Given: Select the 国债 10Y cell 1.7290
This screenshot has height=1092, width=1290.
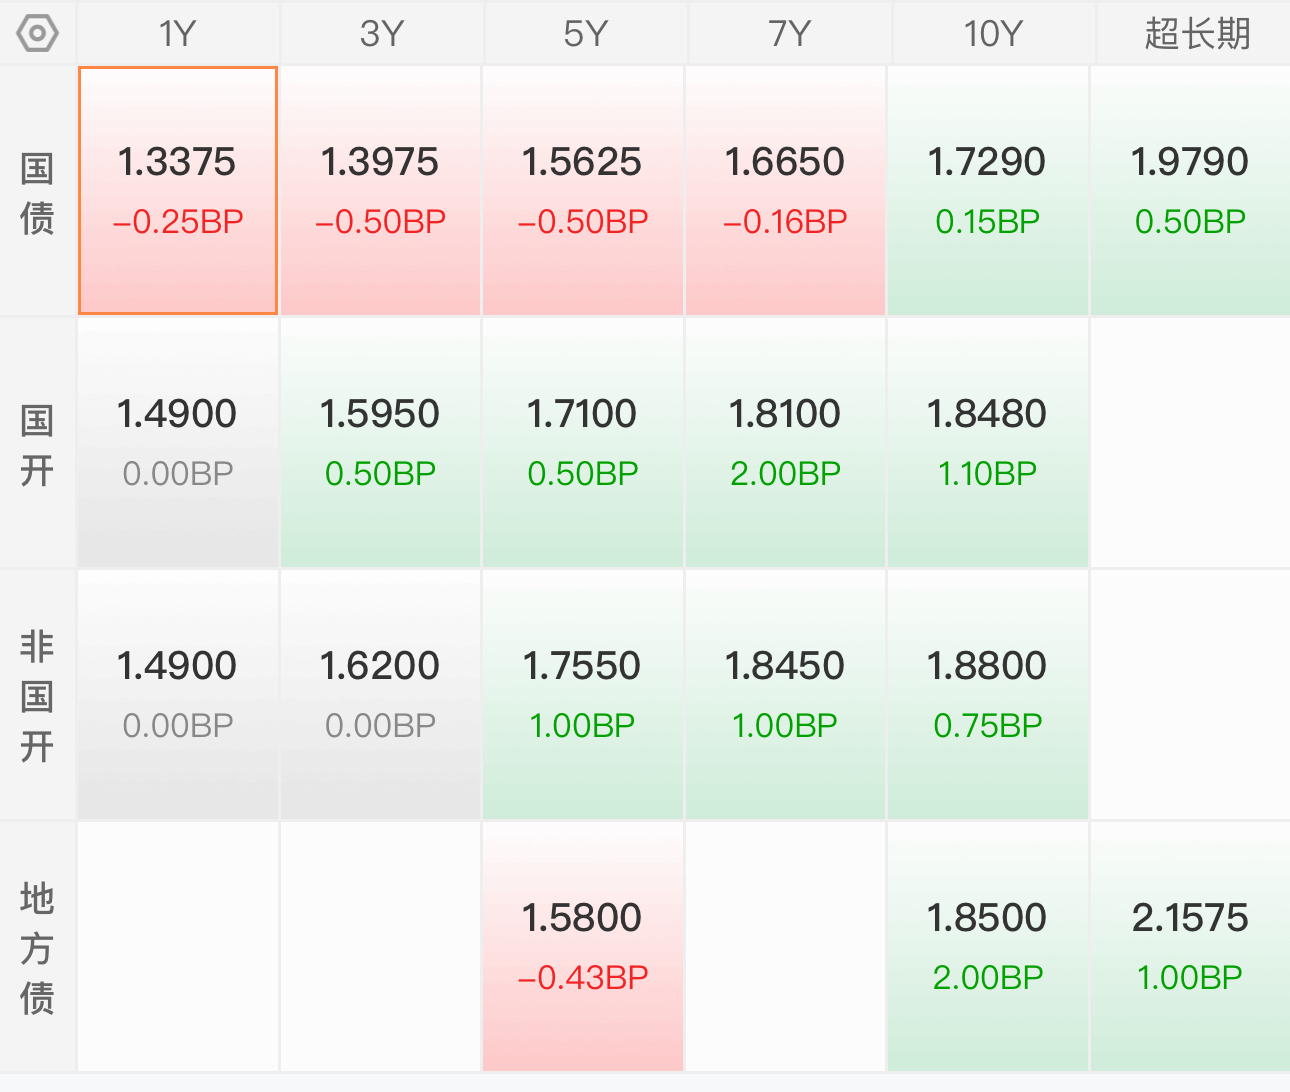Looking at the screenshot, I should (987, 191).
